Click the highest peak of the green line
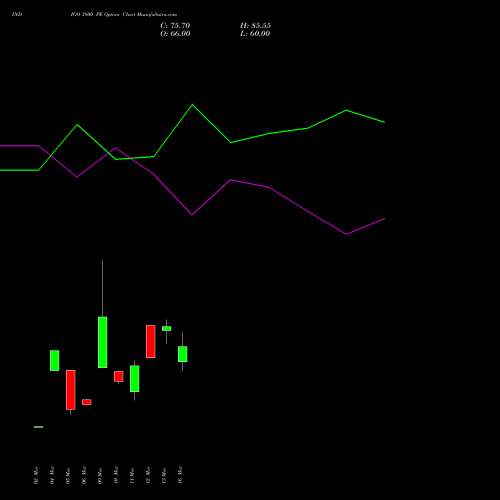The height and width of the screenshot is (500, 500). [192, 105]
